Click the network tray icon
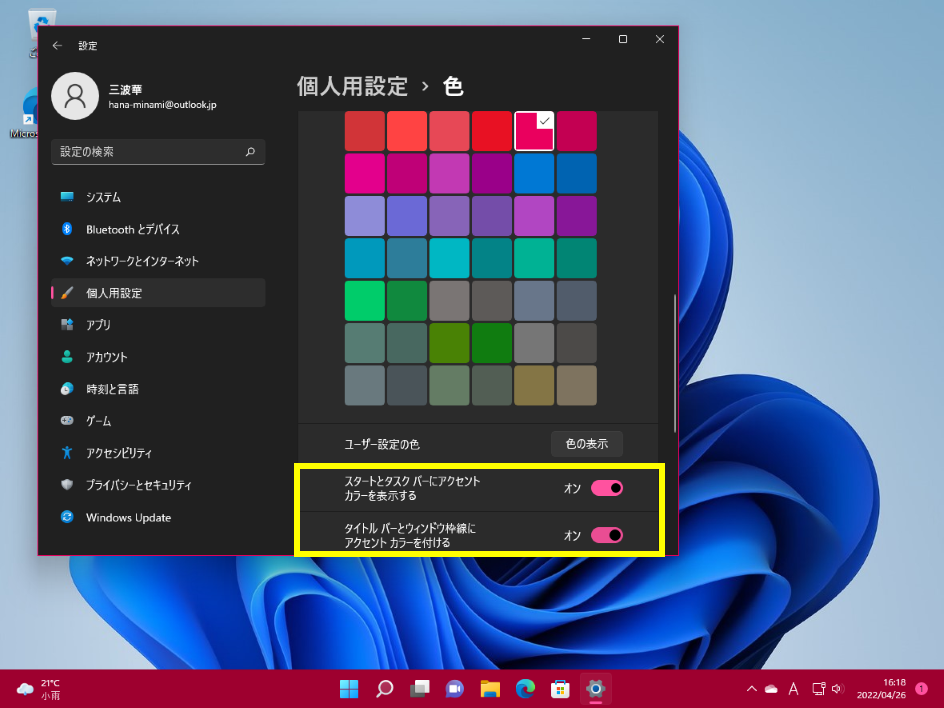The image size is (944, 708). [818, 689]
